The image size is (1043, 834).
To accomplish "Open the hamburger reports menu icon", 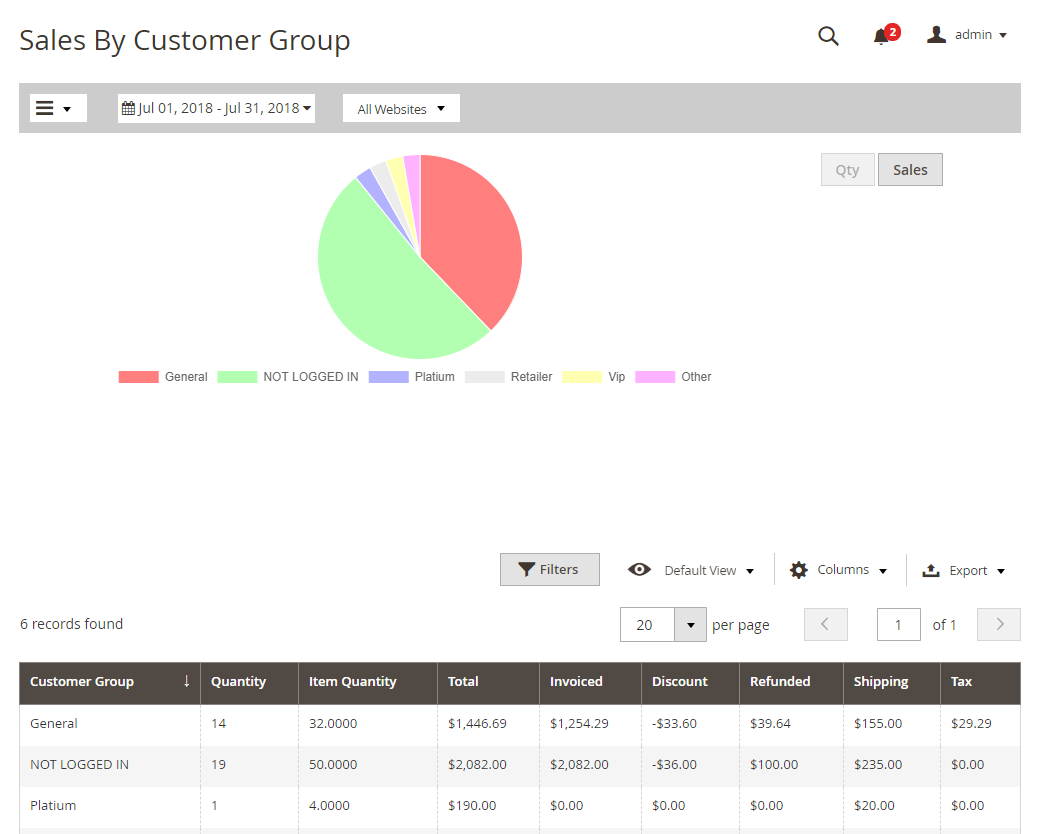I will coord(45,108).
